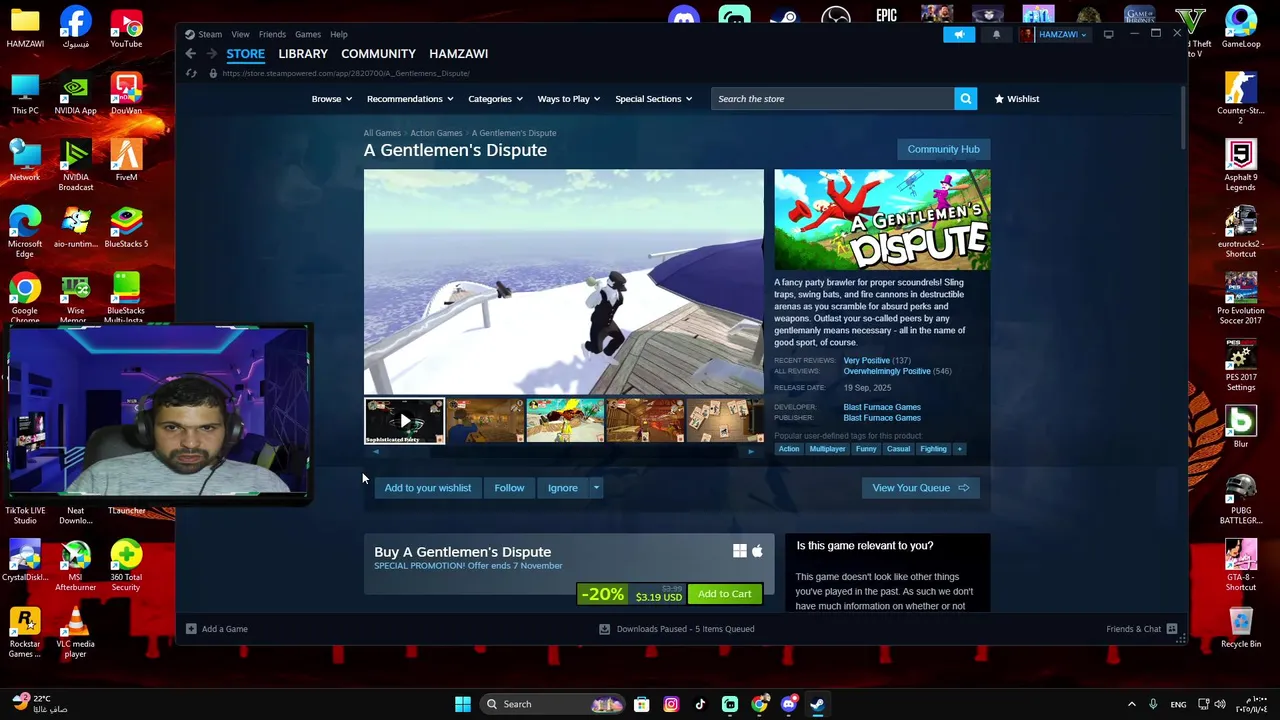This screenshot has width=1280, height=720.
Task: Show hidden icons in system tray
Action: coord(1131,704)
